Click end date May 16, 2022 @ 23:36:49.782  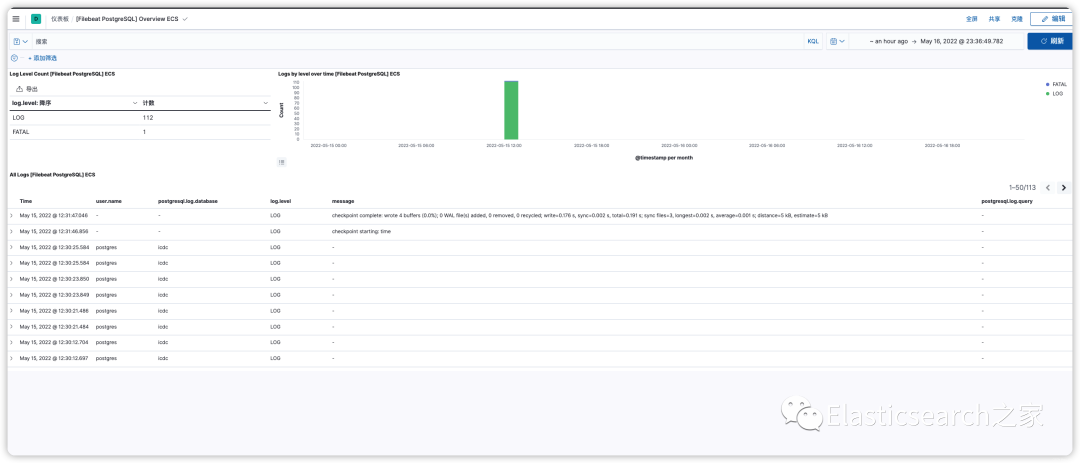coord(962,41)
